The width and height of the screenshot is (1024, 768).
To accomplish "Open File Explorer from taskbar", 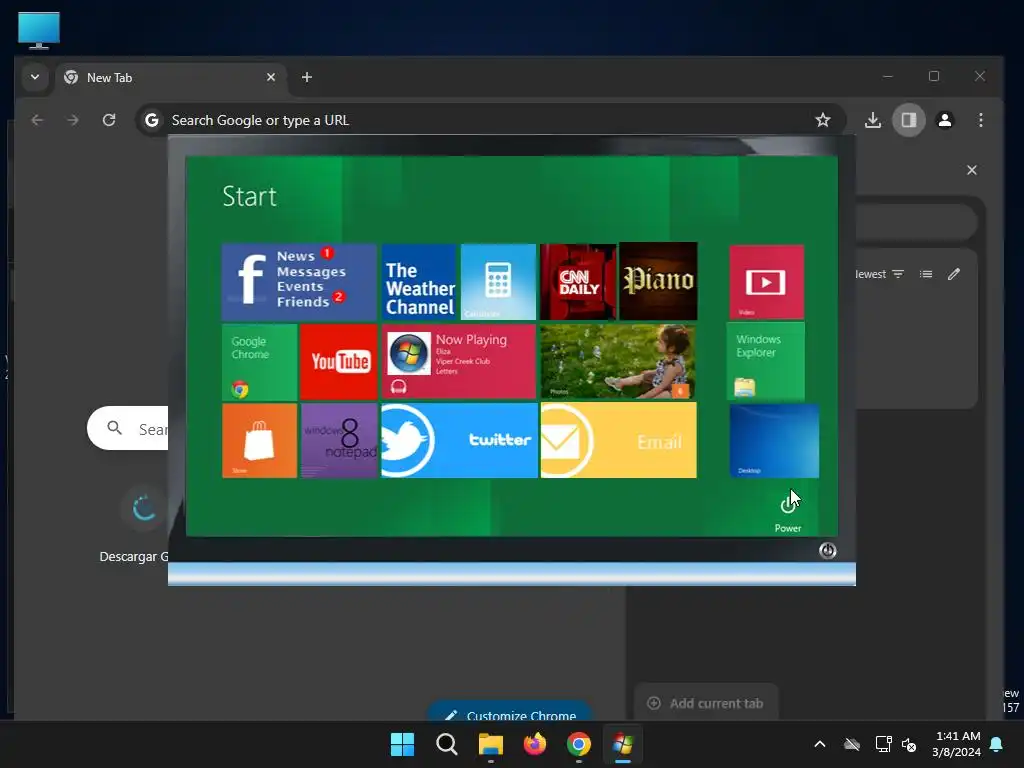I will click(x=490, y=744).
